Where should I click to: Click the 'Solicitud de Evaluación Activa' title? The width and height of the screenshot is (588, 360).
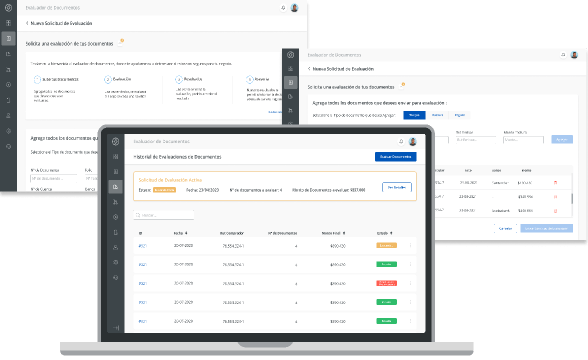[170, 180]
